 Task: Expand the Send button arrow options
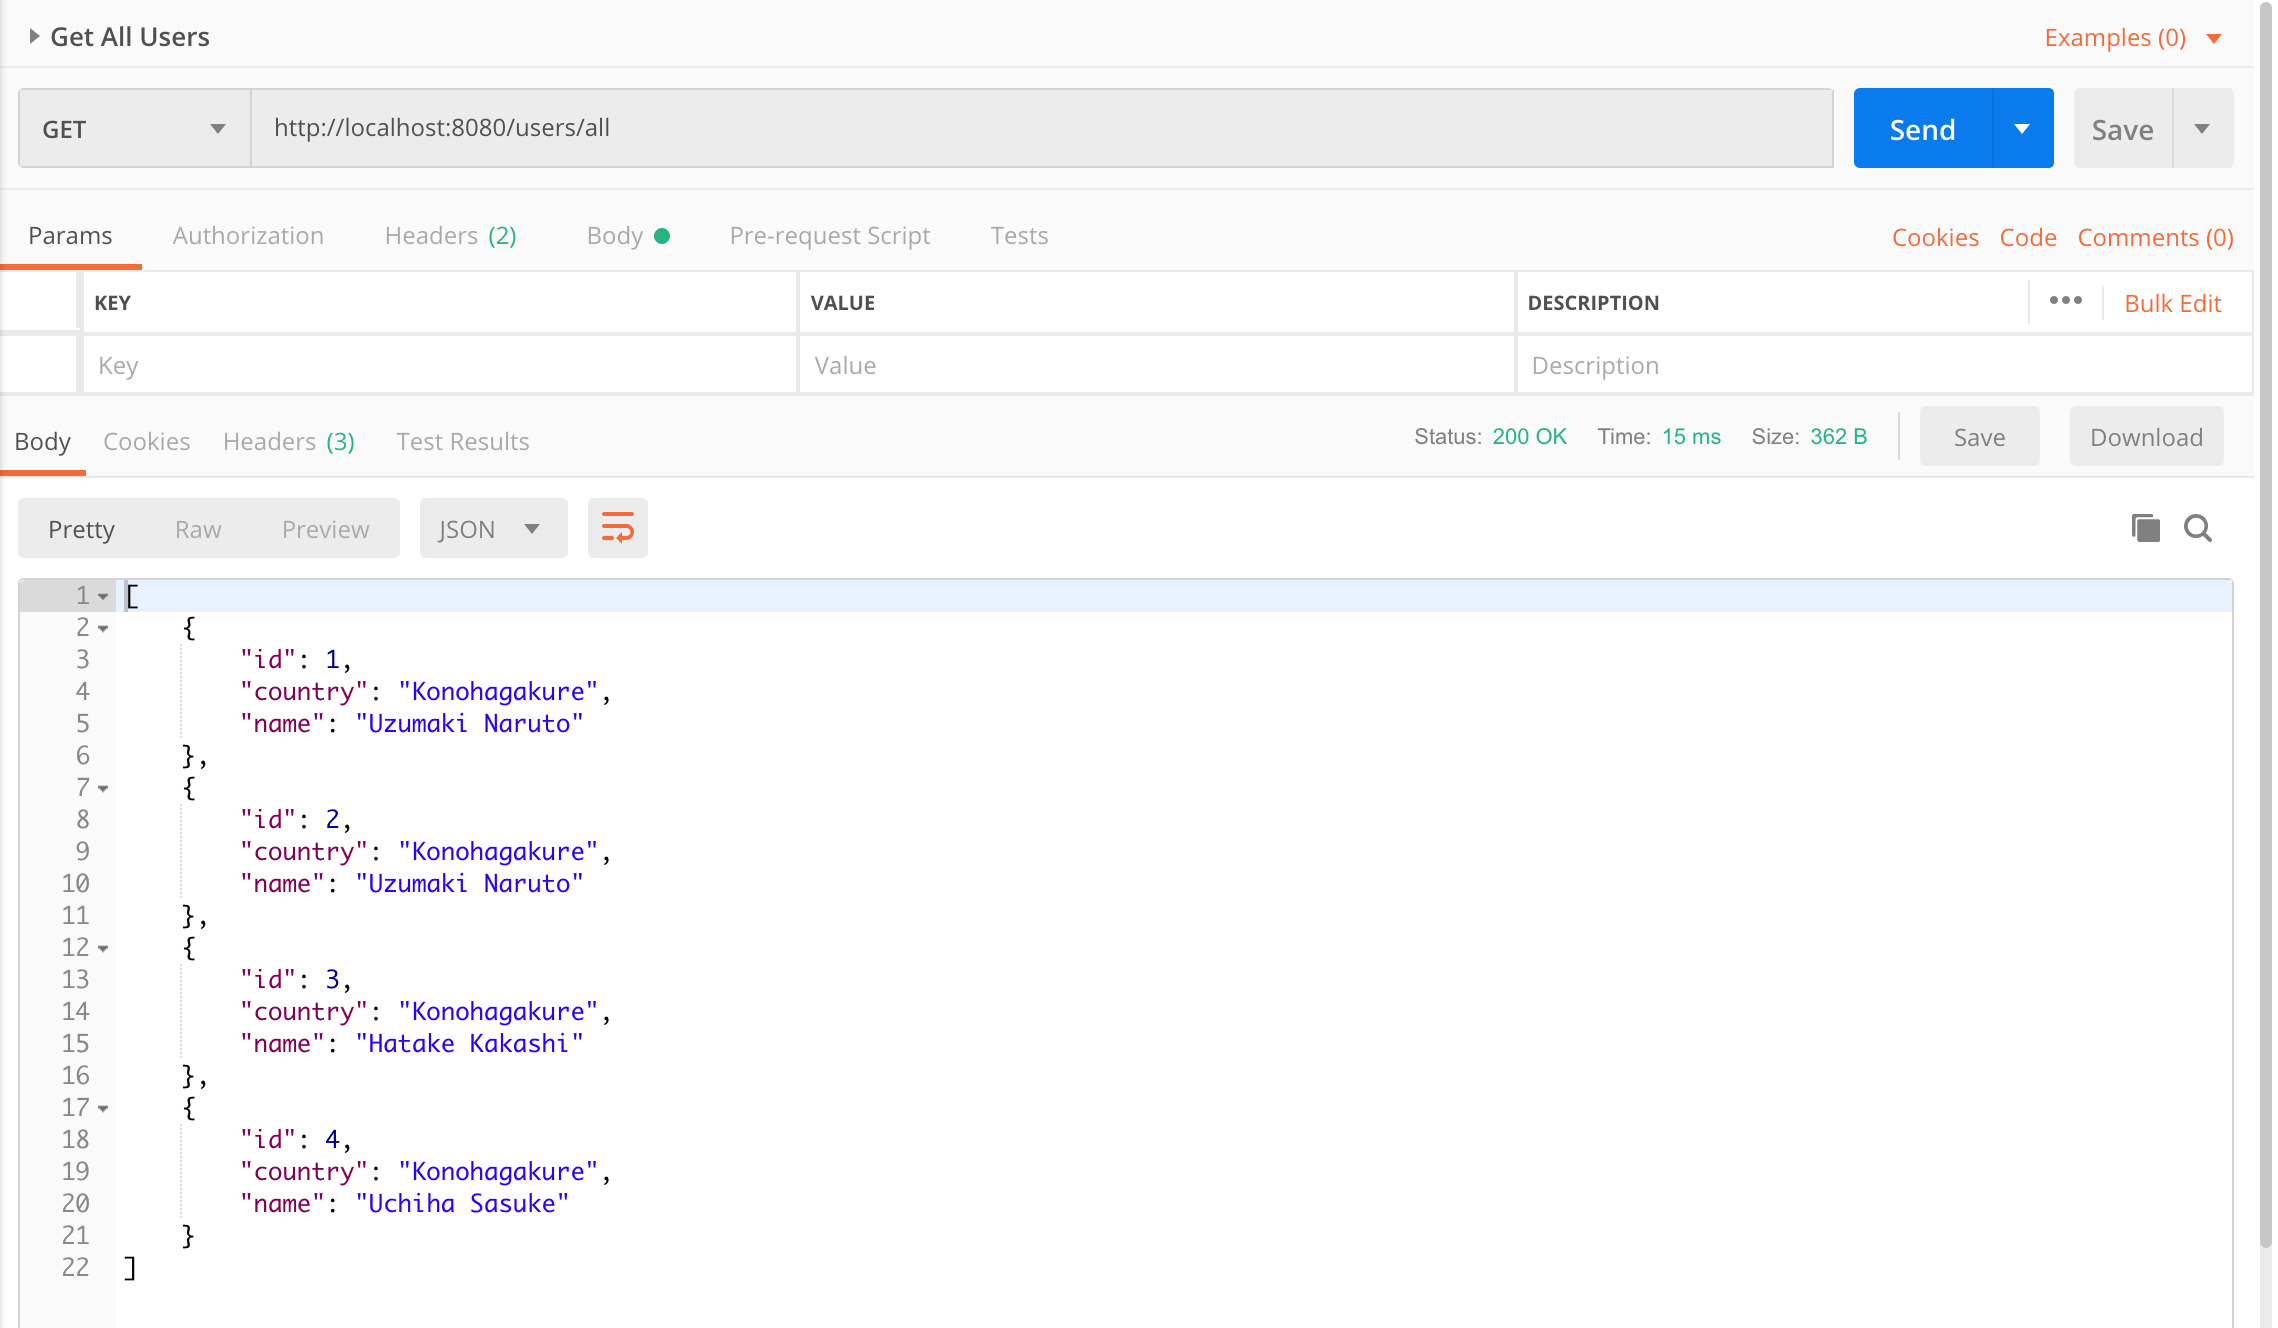click(2022, 129)
